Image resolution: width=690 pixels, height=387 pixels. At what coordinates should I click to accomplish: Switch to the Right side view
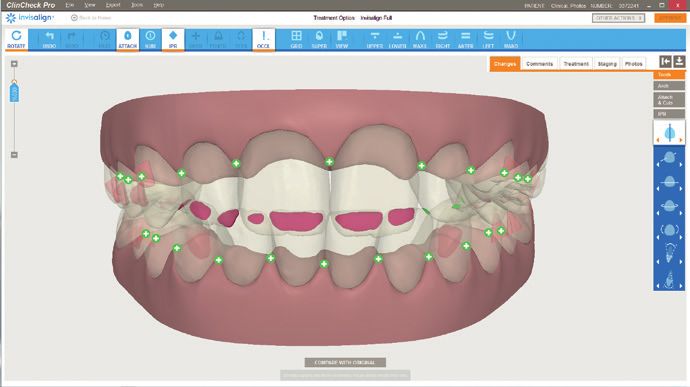443,39
